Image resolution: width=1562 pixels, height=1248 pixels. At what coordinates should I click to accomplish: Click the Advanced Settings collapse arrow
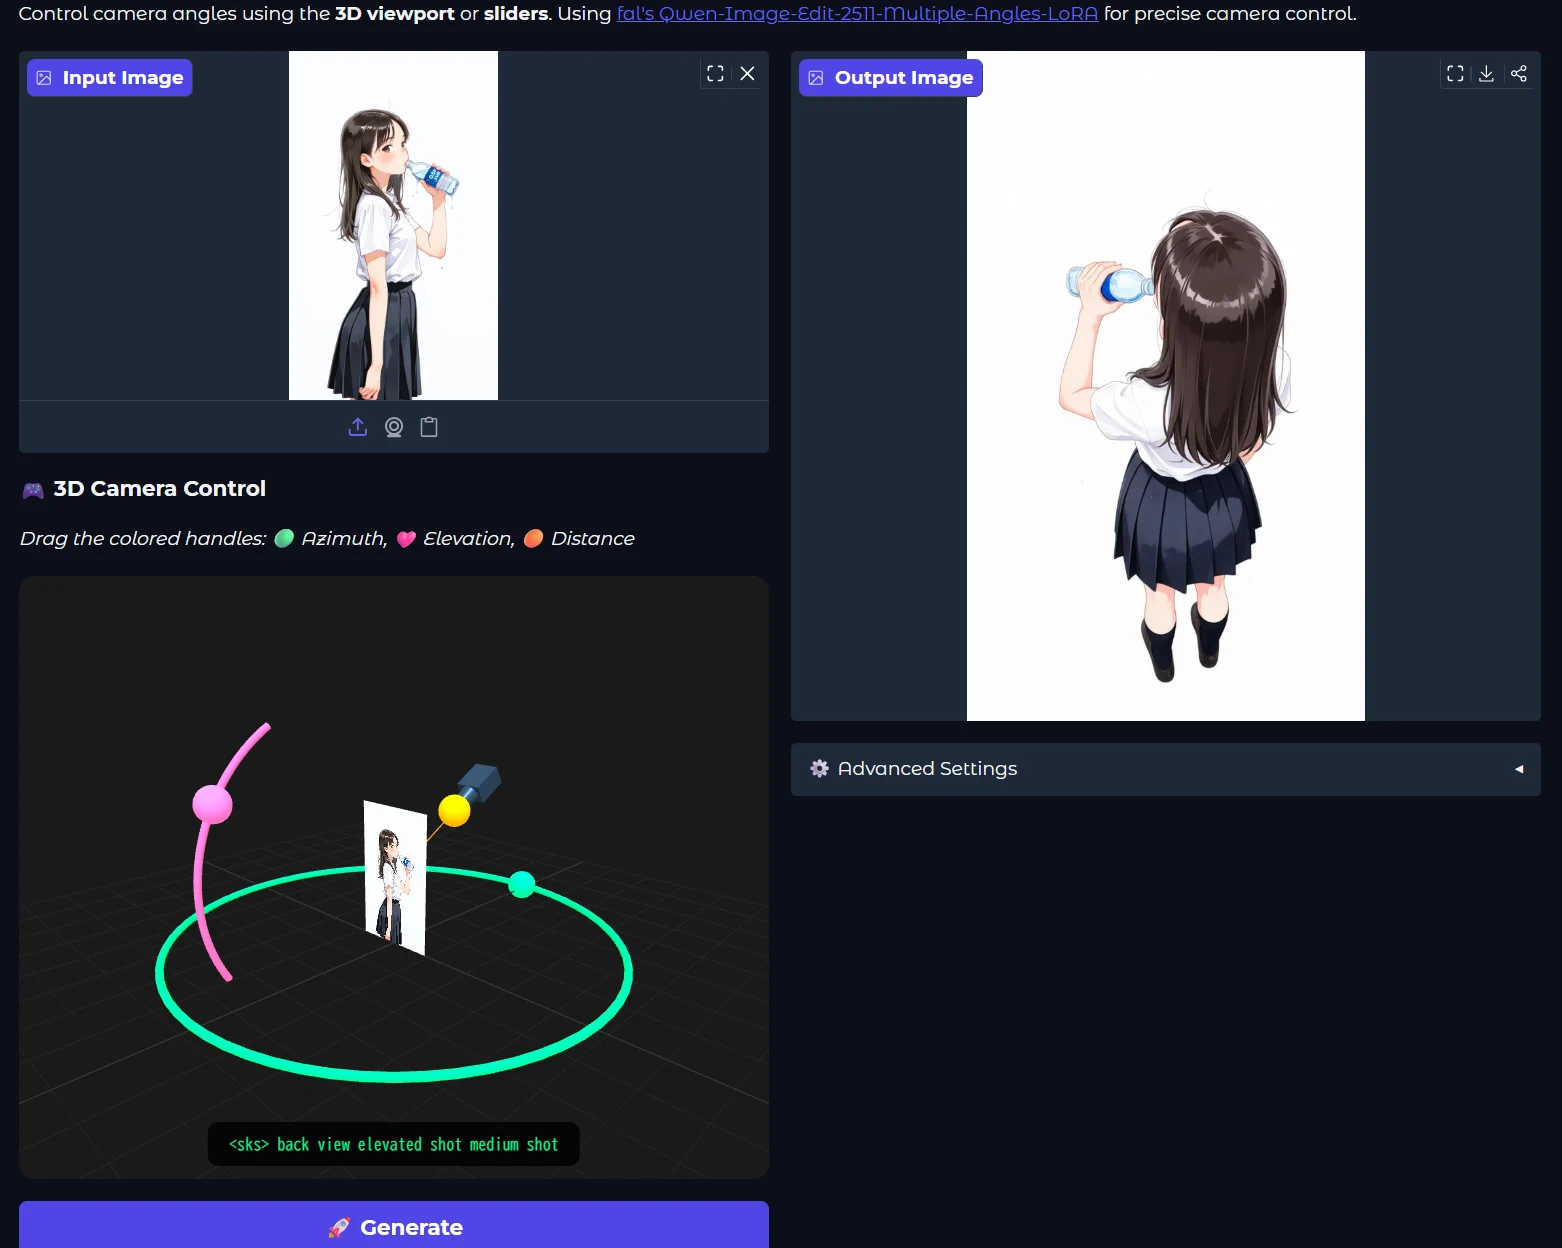[1519, 769]
